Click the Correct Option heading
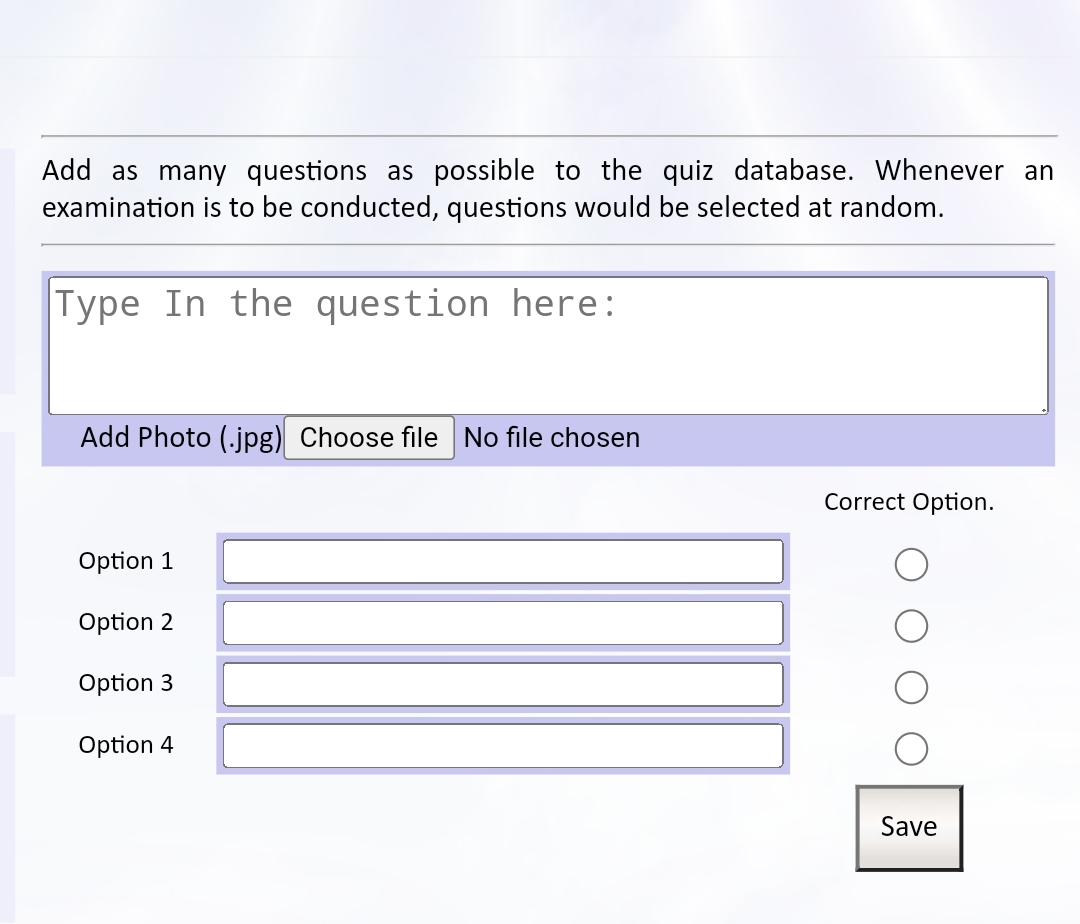This screenshot has width=1080, height=924. [x=909, y=502]
